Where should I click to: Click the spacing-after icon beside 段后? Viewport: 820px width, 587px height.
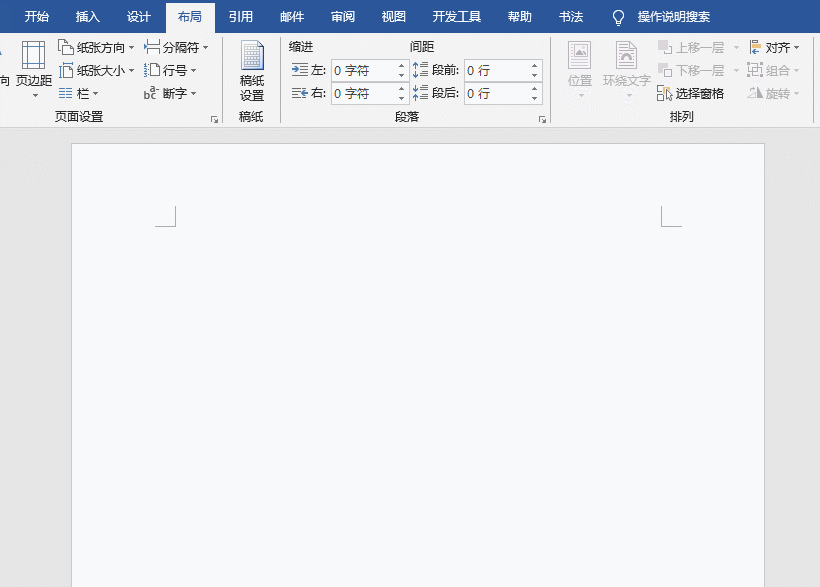click(420, 93)
